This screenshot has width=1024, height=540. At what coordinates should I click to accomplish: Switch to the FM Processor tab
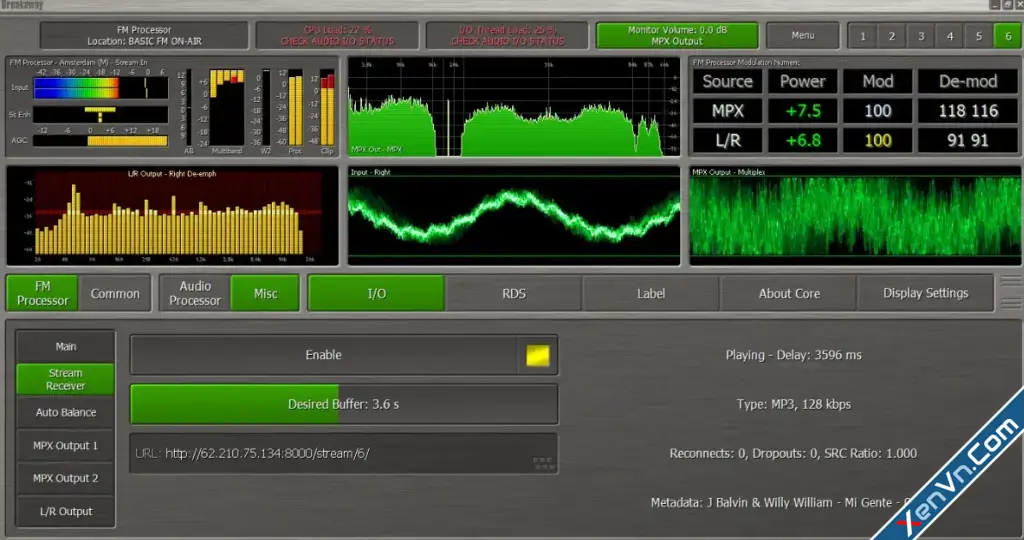tap(42, 293)
